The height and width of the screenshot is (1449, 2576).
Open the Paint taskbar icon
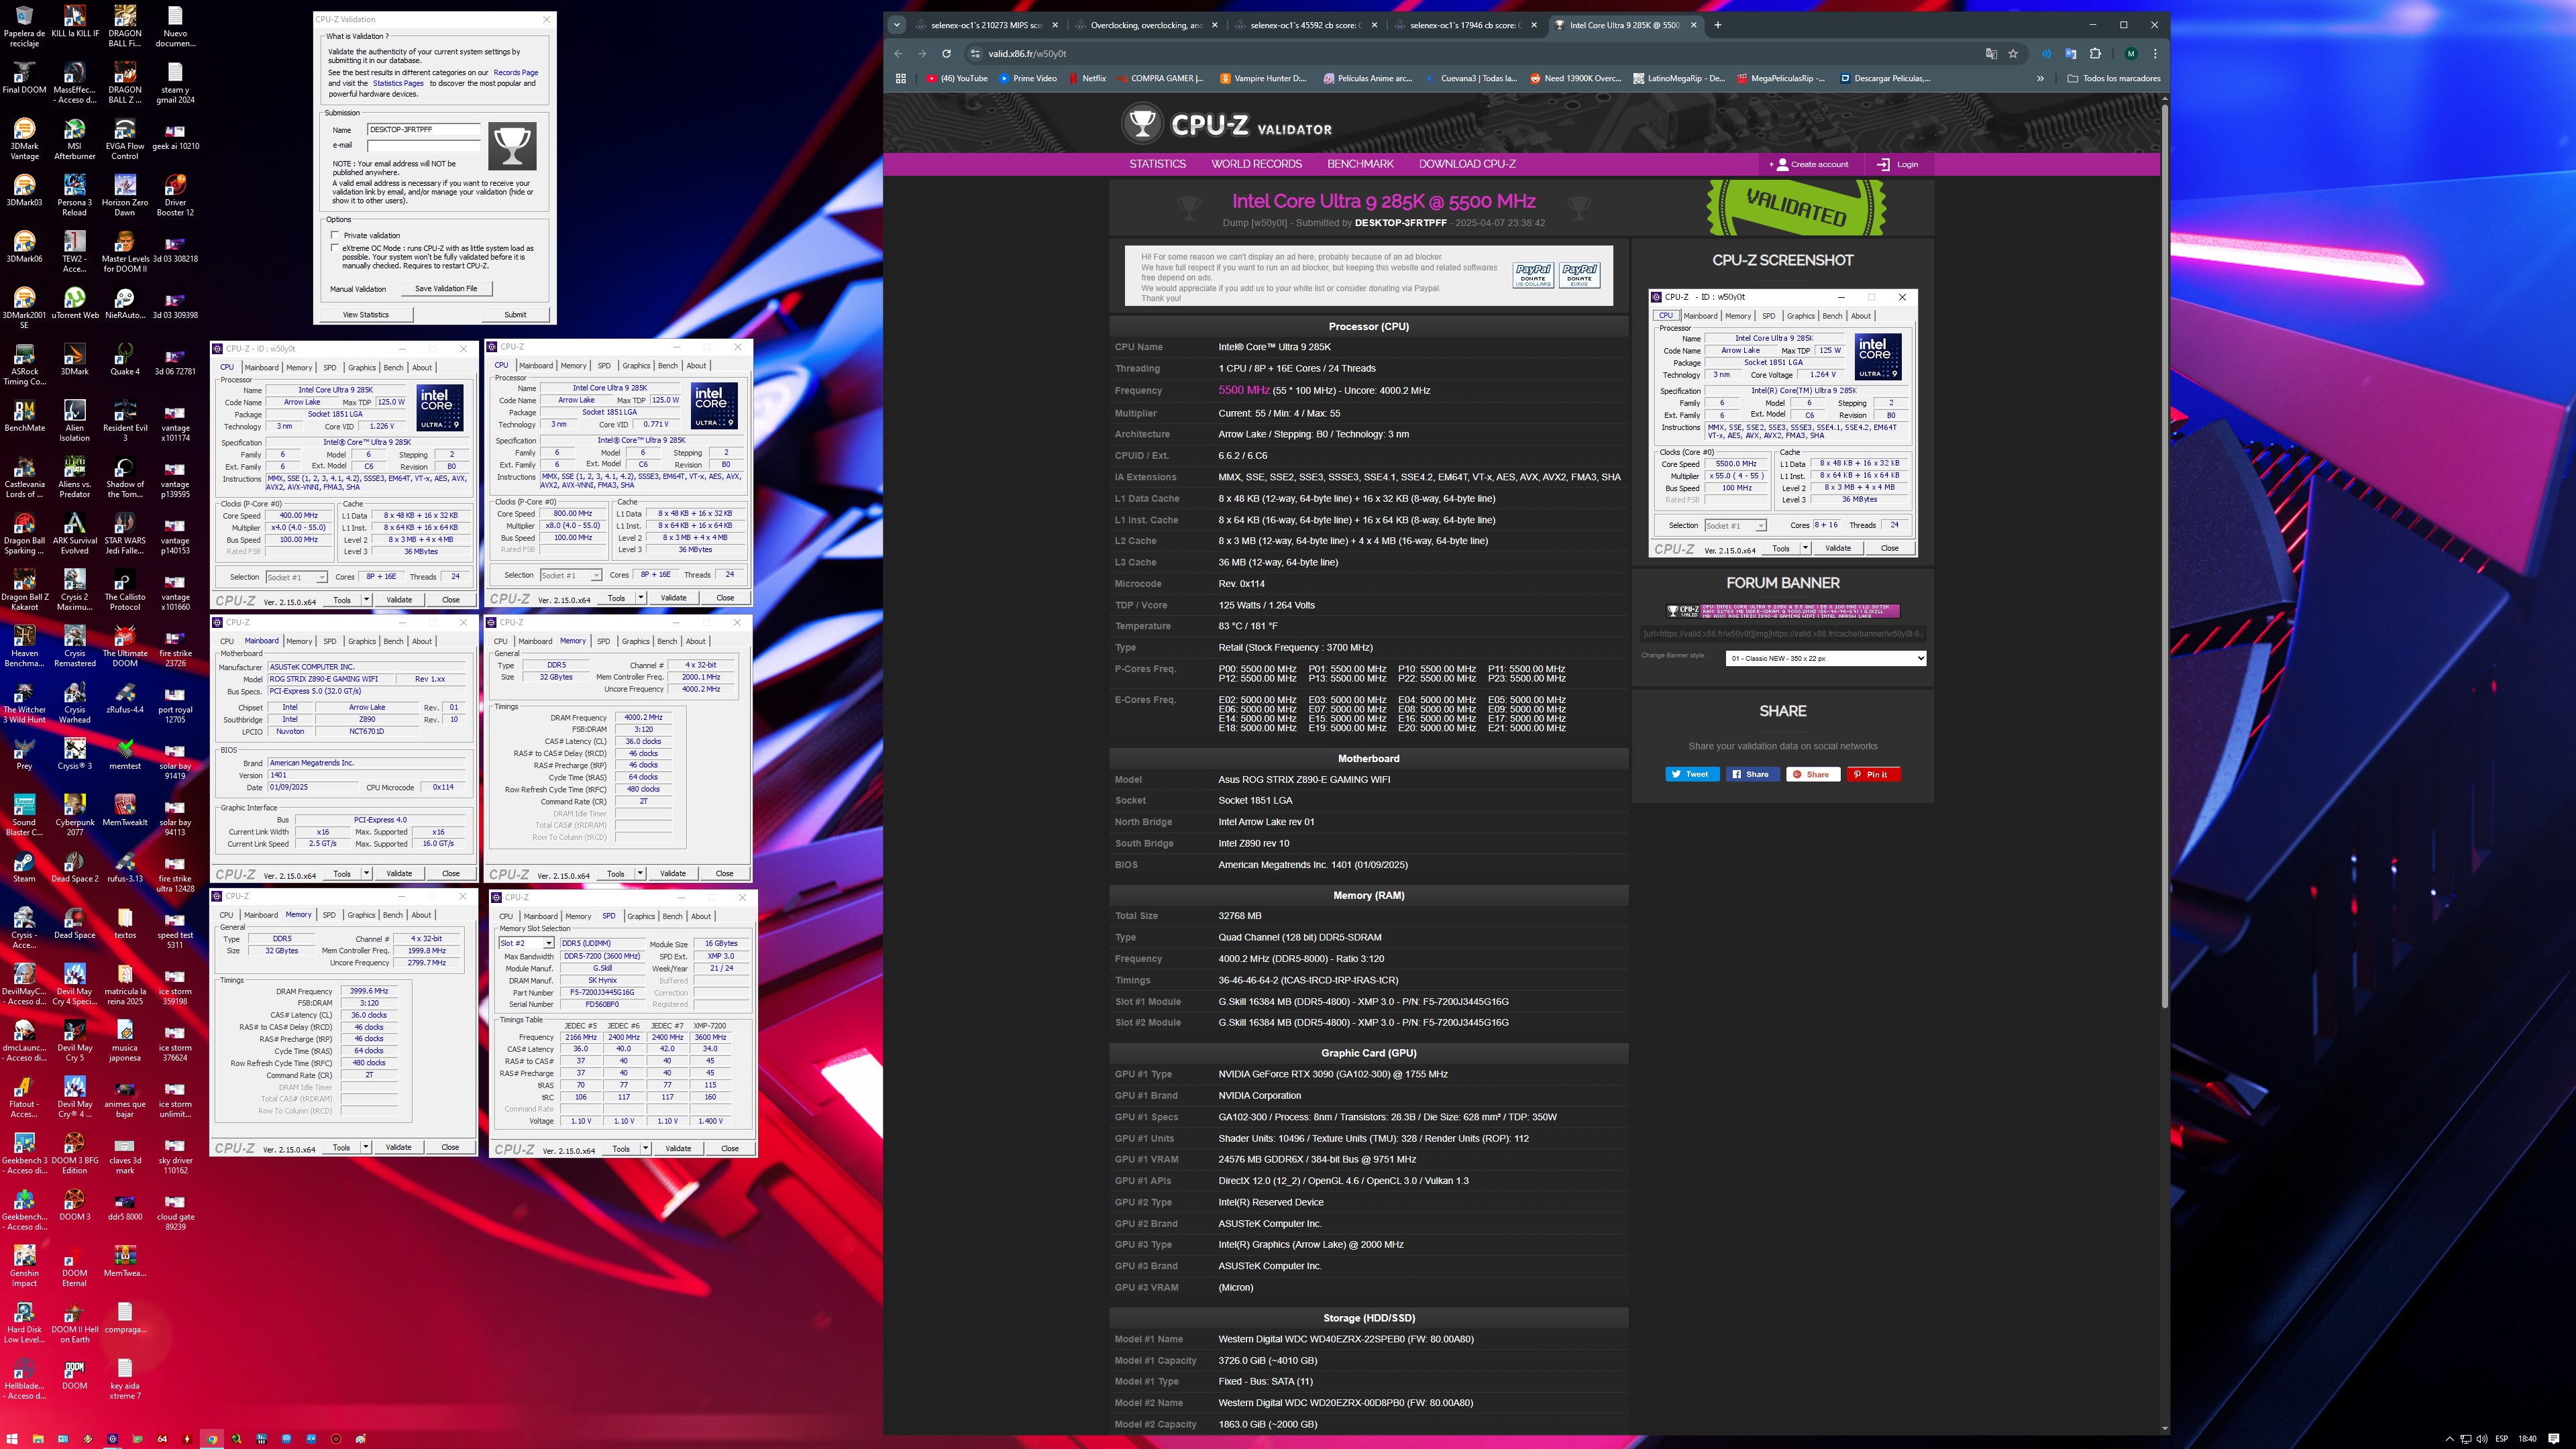(x=361, y=1439)
